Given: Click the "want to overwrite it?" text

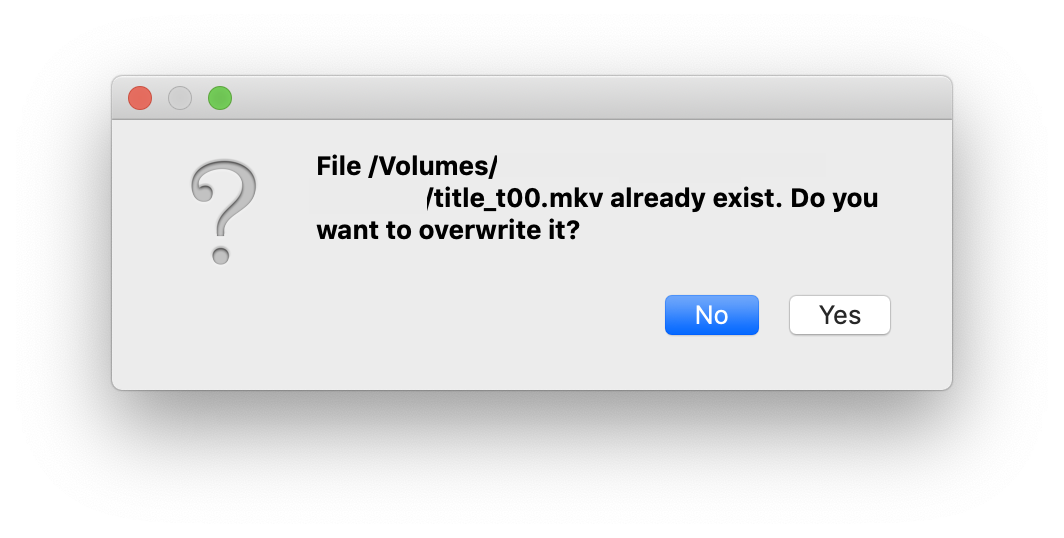Looking at the screenshot, I should [448, 231].
